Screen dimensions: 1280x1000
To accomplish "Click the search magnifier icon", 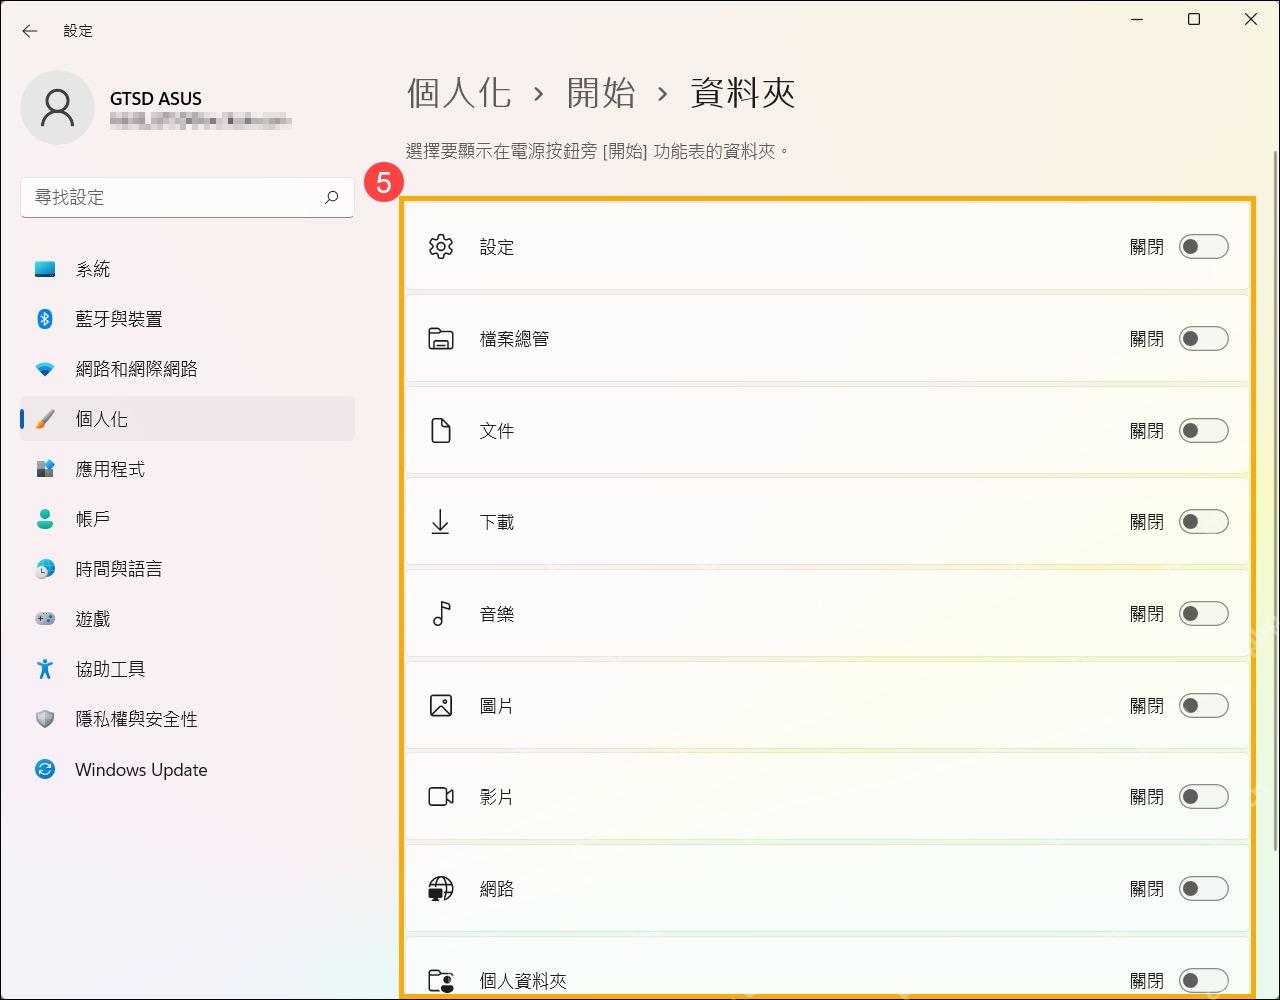I will click(x=332, y=197).
